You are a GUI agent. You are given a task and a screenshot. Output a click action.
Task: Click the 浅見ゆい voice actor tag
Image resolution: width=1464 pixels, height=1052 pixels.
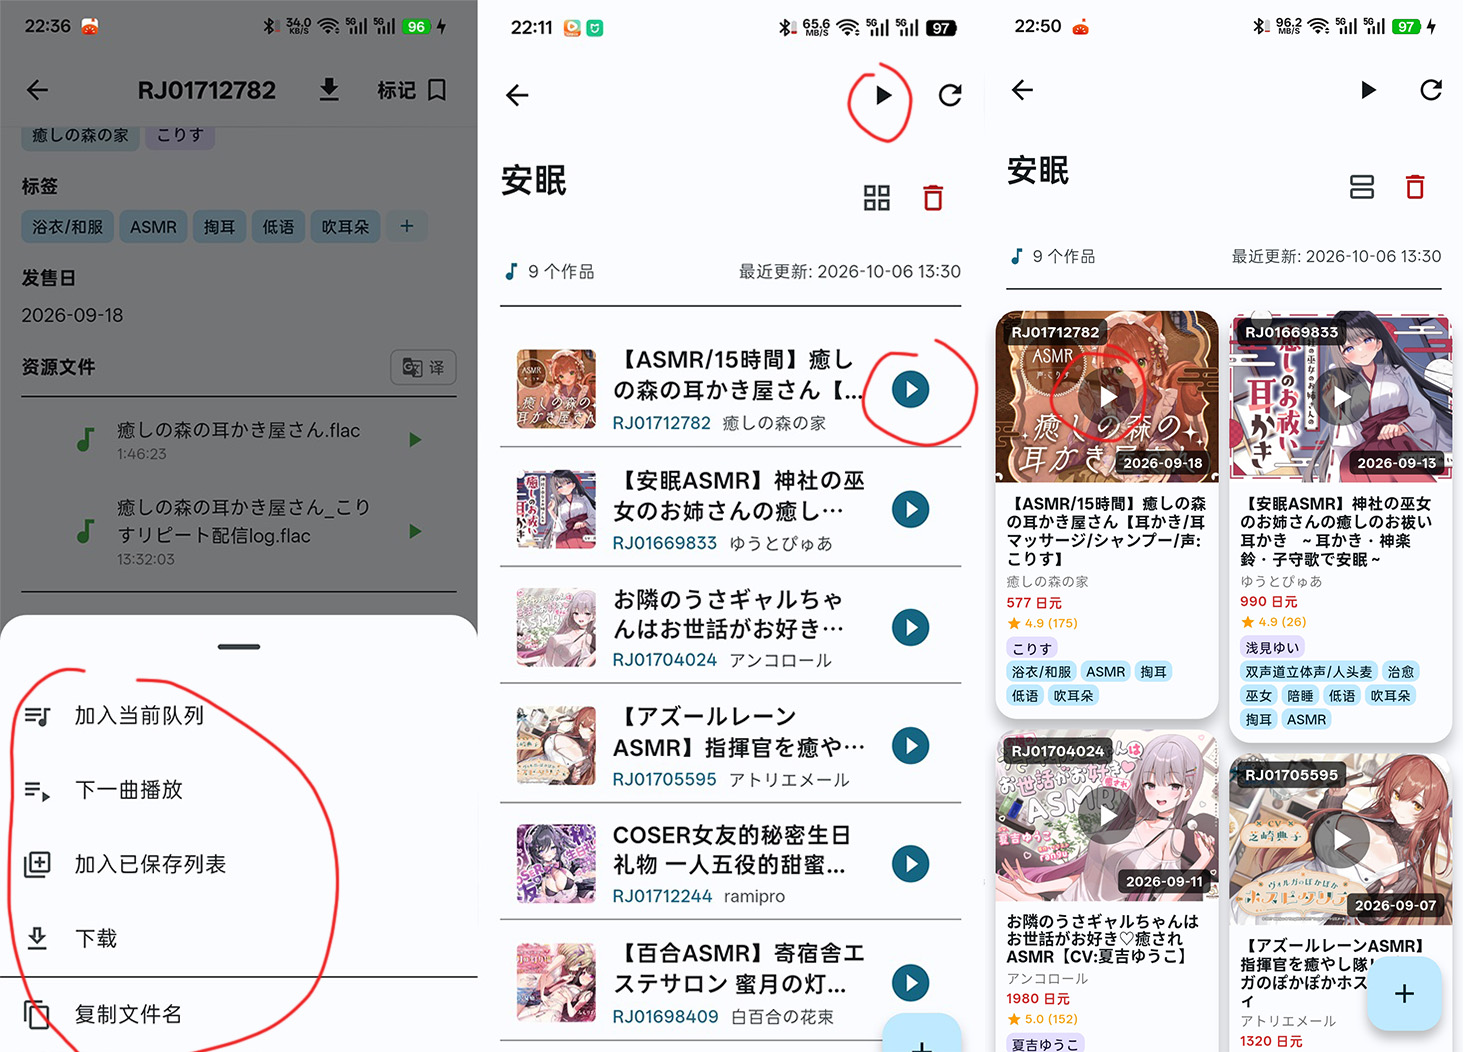tap(1272, 648)
